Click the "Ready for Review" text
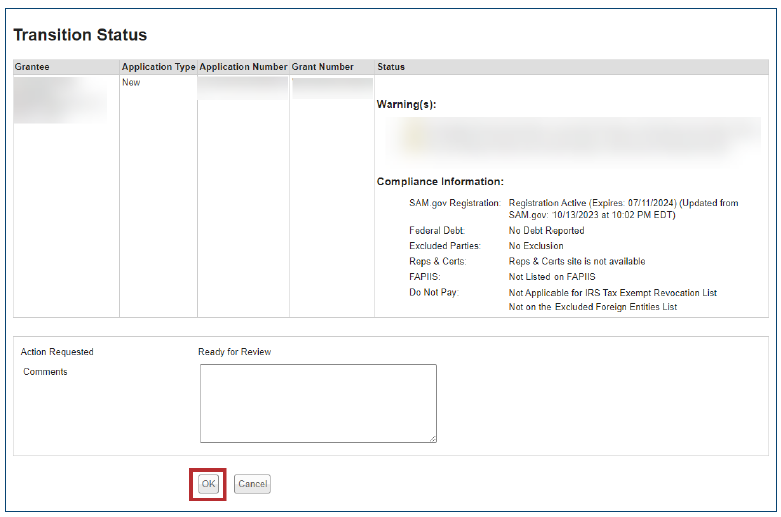Screen dimensions: 781x517 (x=234, y=352)
